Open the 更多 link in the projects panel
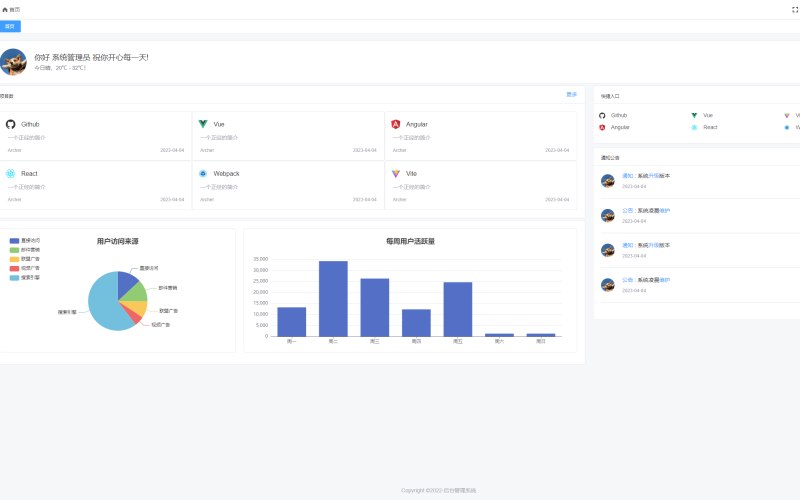 (571, 95)
